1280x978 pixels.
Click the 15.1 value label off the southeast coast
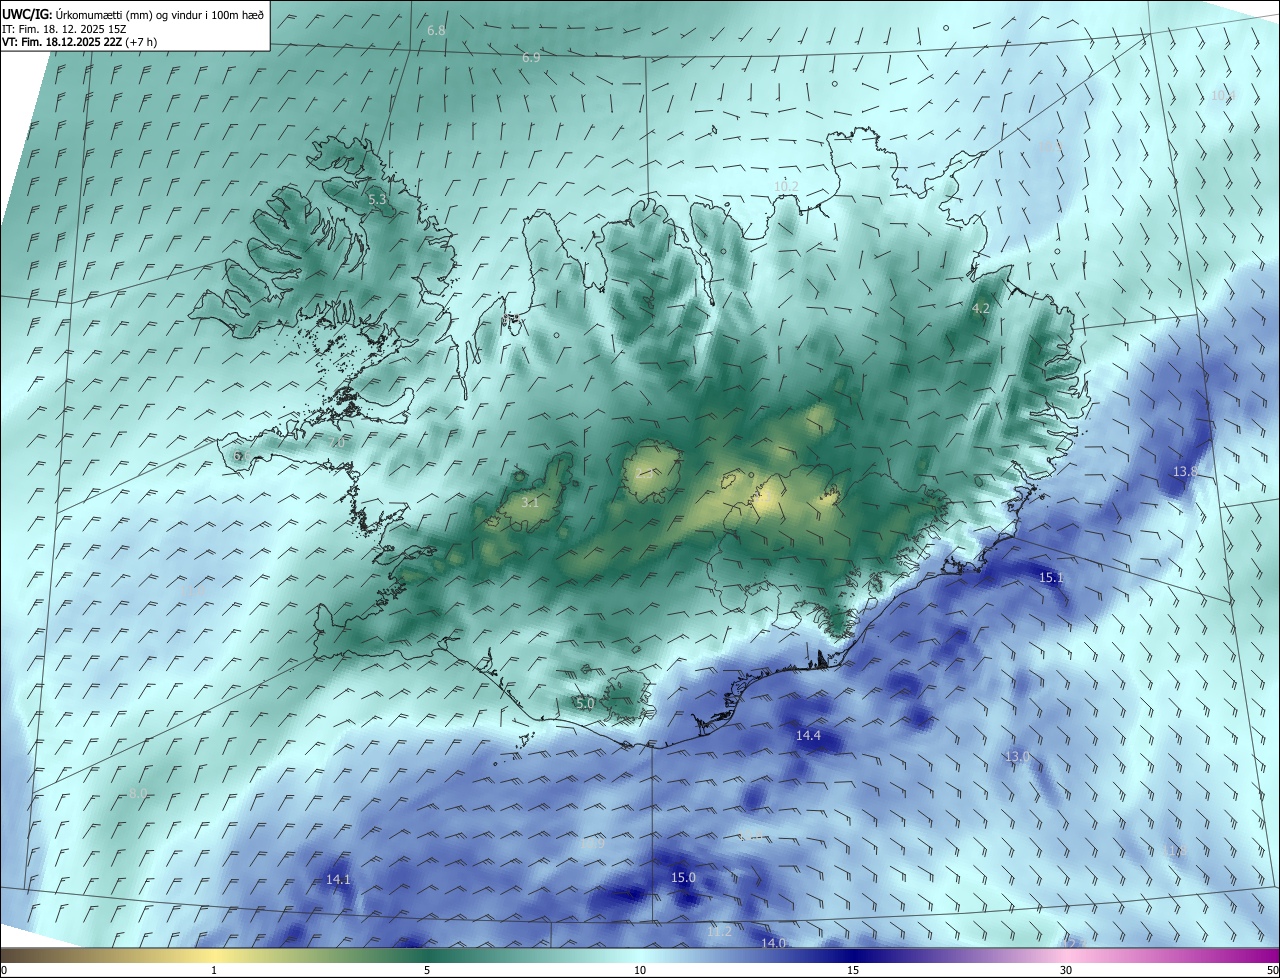coord(1051,578)
